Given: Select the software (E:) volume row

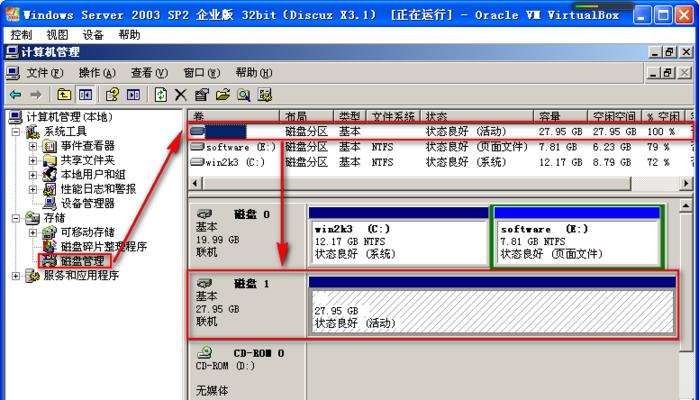Looking at the screenshot, I should pos(440,147).
